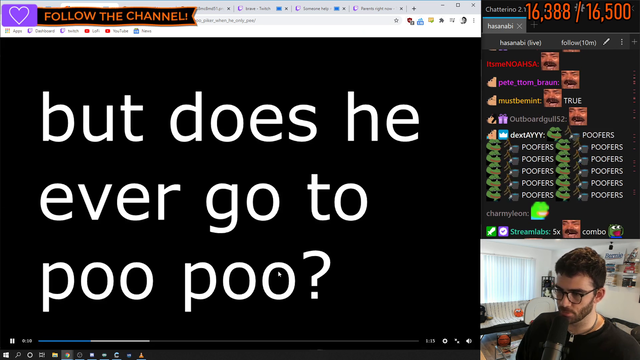Pause the video with the pause button
The image size is (640, 360).
click(x=12, y=341)
